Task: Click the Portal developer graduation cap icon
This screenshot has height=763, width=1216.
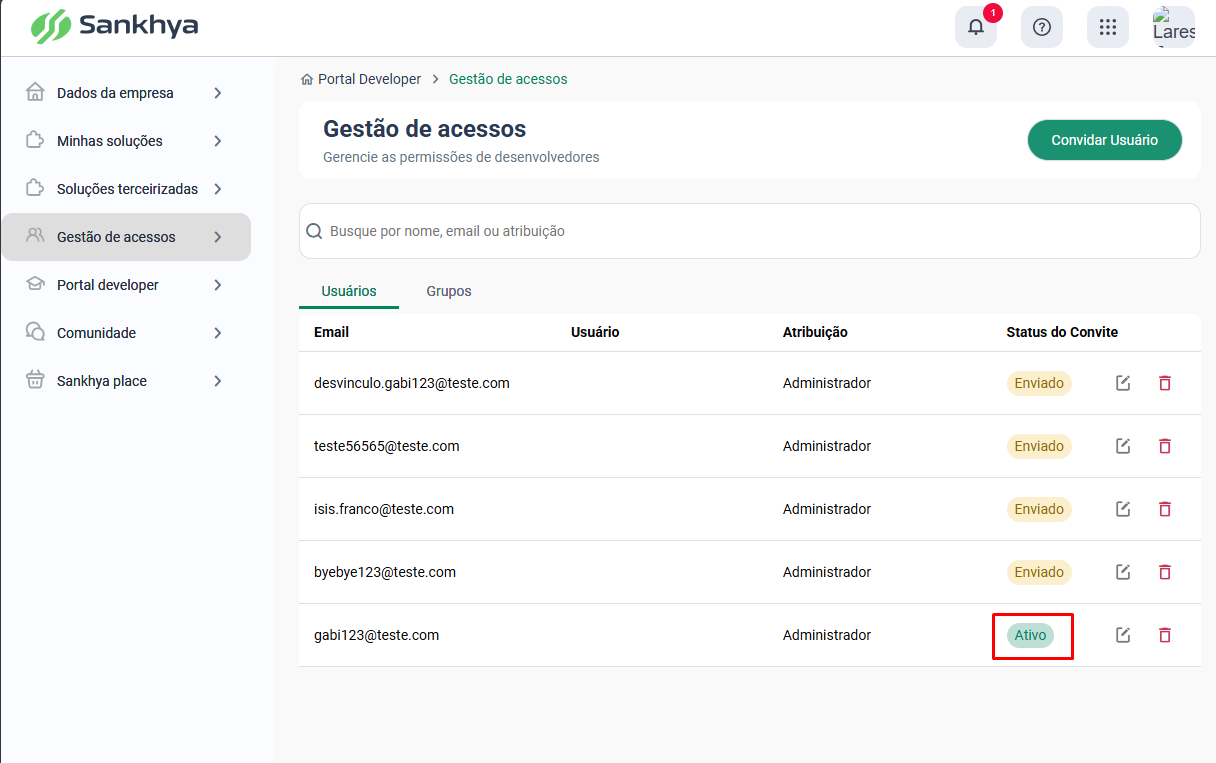Action: coord(35,284)
